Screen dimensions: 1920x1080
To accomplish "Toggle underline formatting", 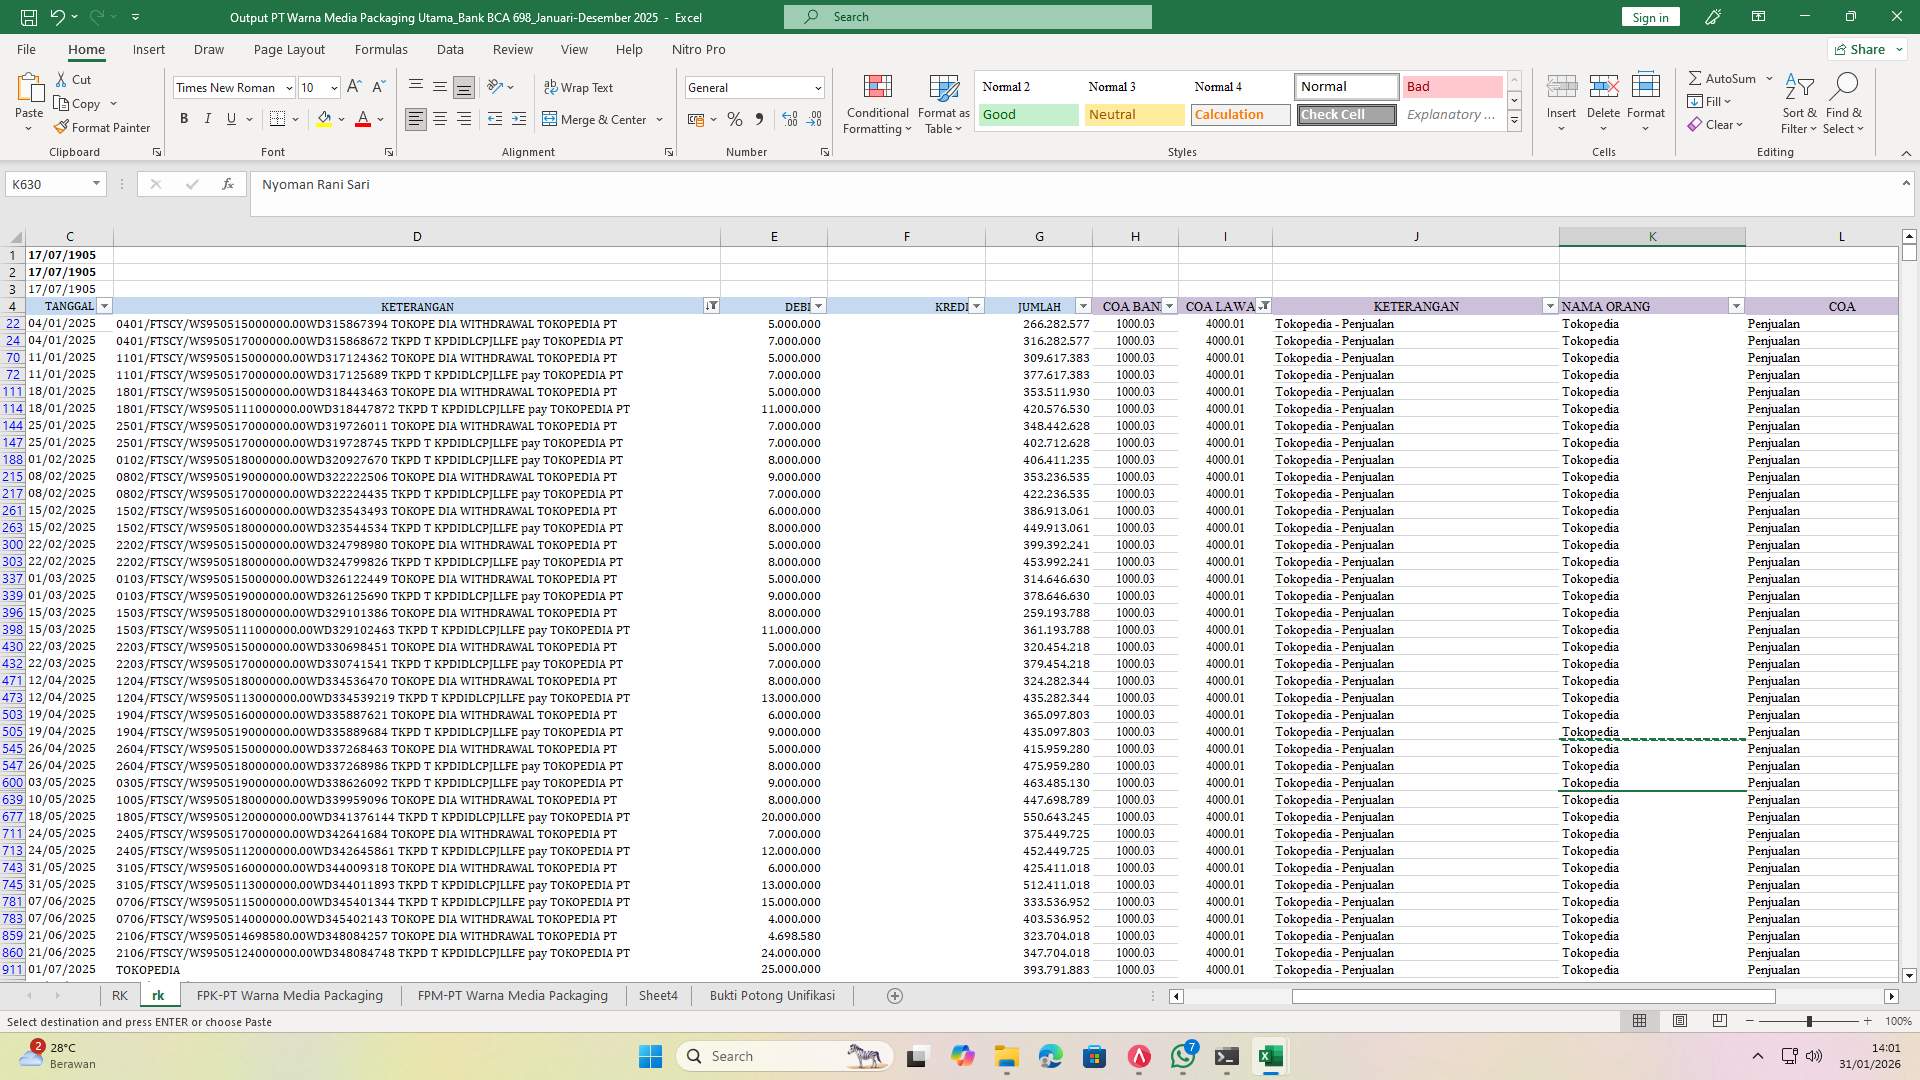I will coord(229,118).
